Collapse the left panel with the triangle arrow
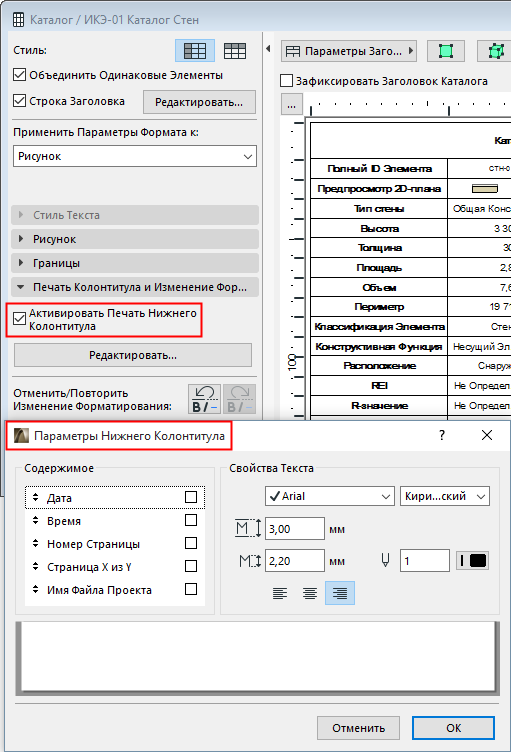Screen dimensions: 511x752 coord(268,48)
